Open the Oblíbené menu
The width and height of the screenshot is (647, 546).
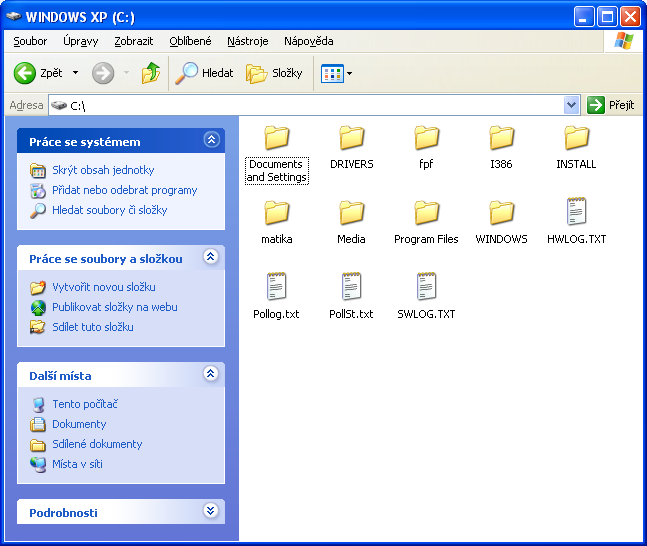tap(190, 41)
